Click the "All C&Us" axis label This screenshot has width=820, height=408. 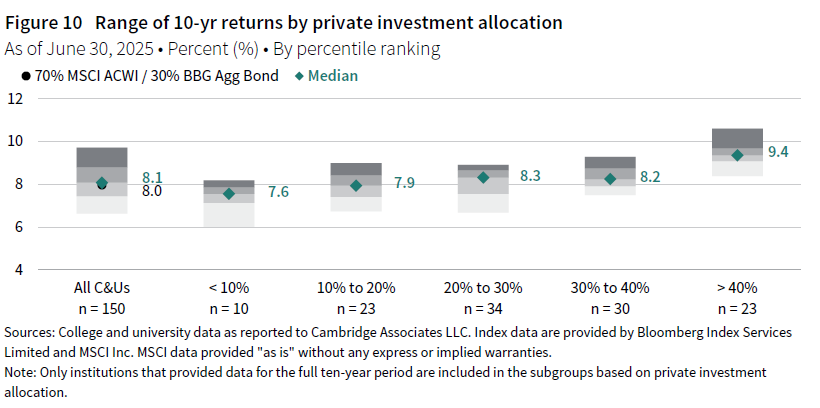click(102, 290)
